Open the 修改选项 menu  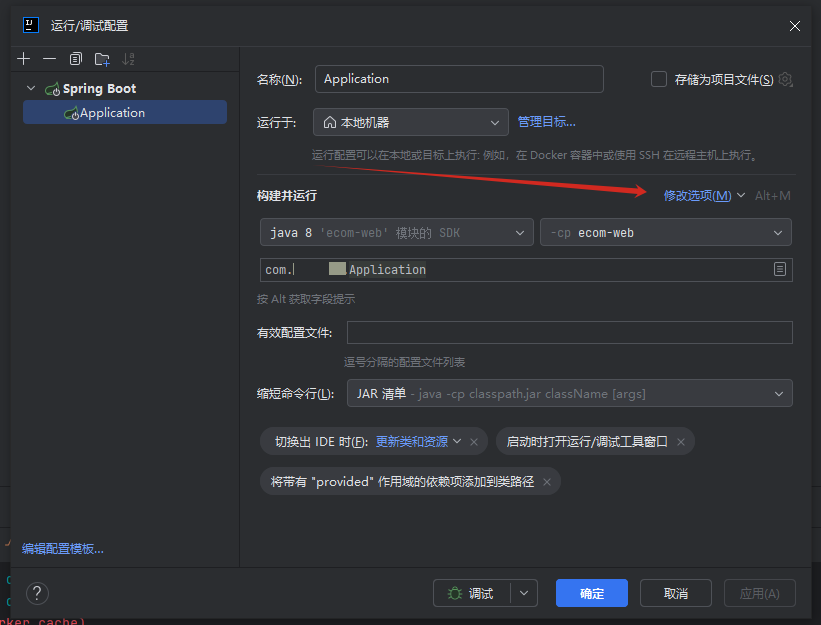click(x=703, y=195)
